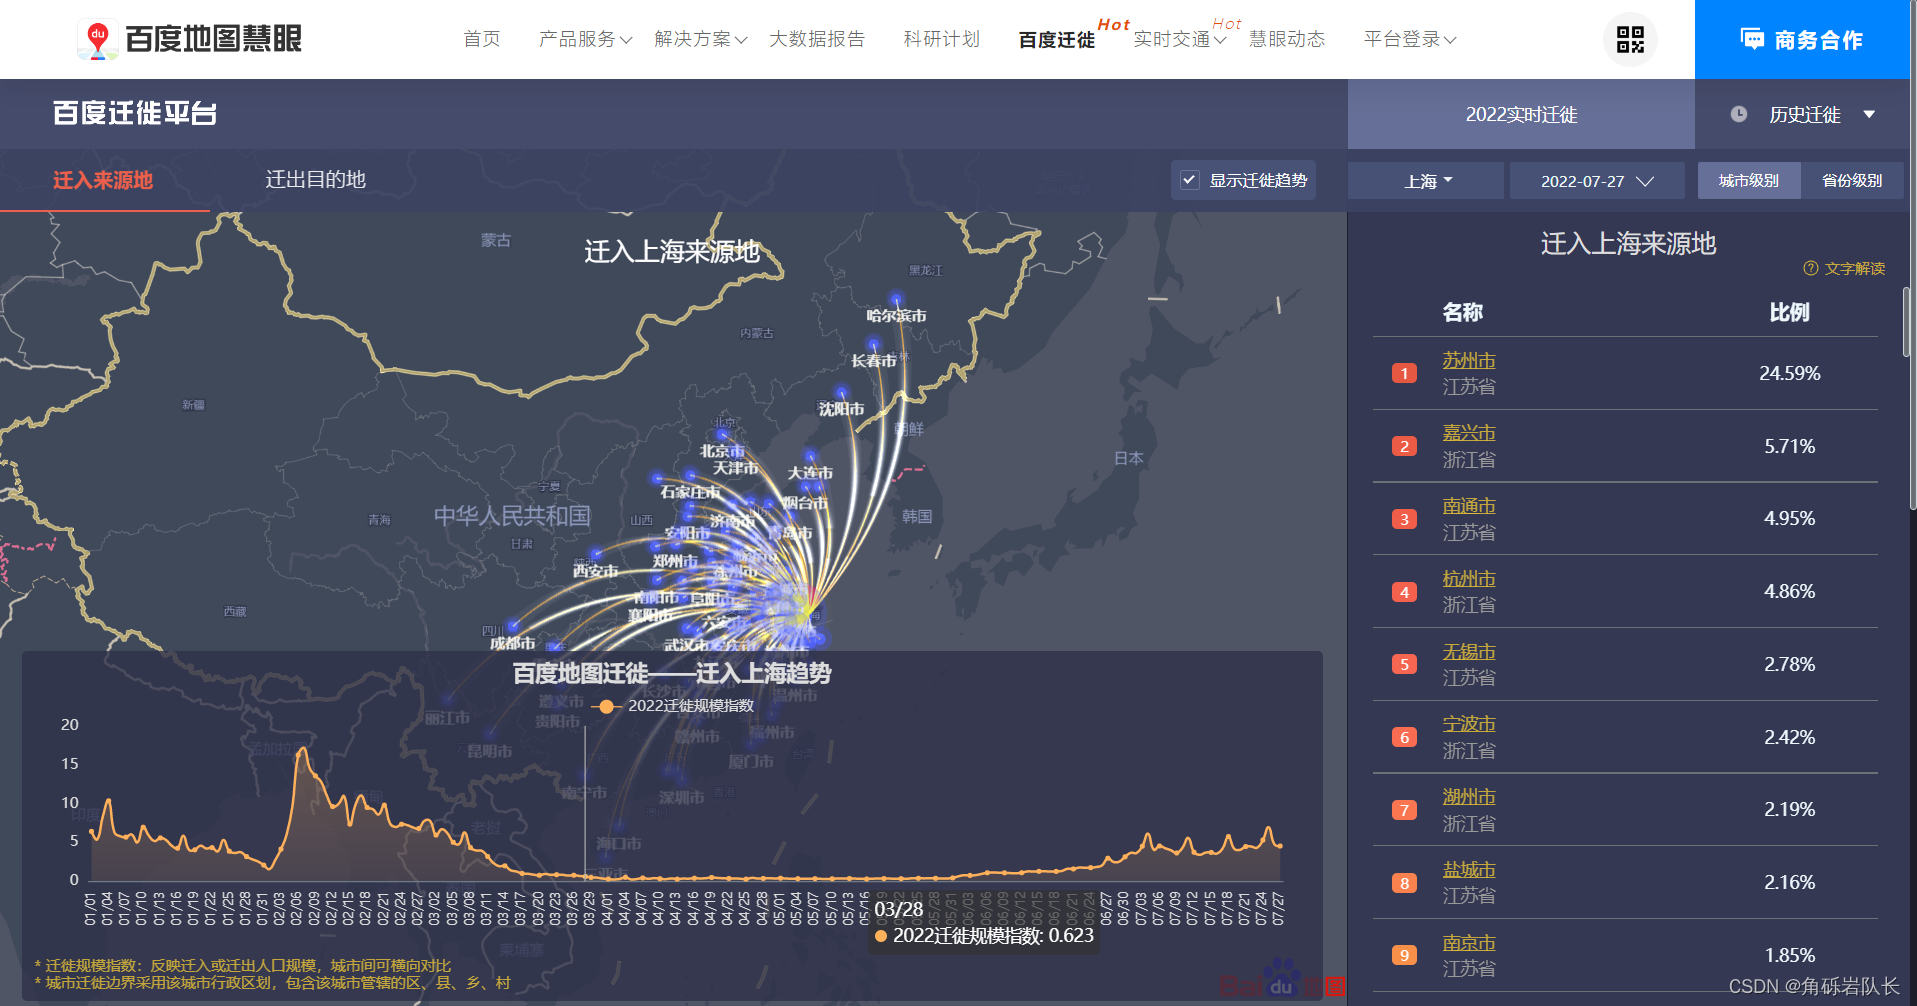Click rank badge 9 for 南京市
This screenshot has height=1006, width=1917.
coord(1404,955)
